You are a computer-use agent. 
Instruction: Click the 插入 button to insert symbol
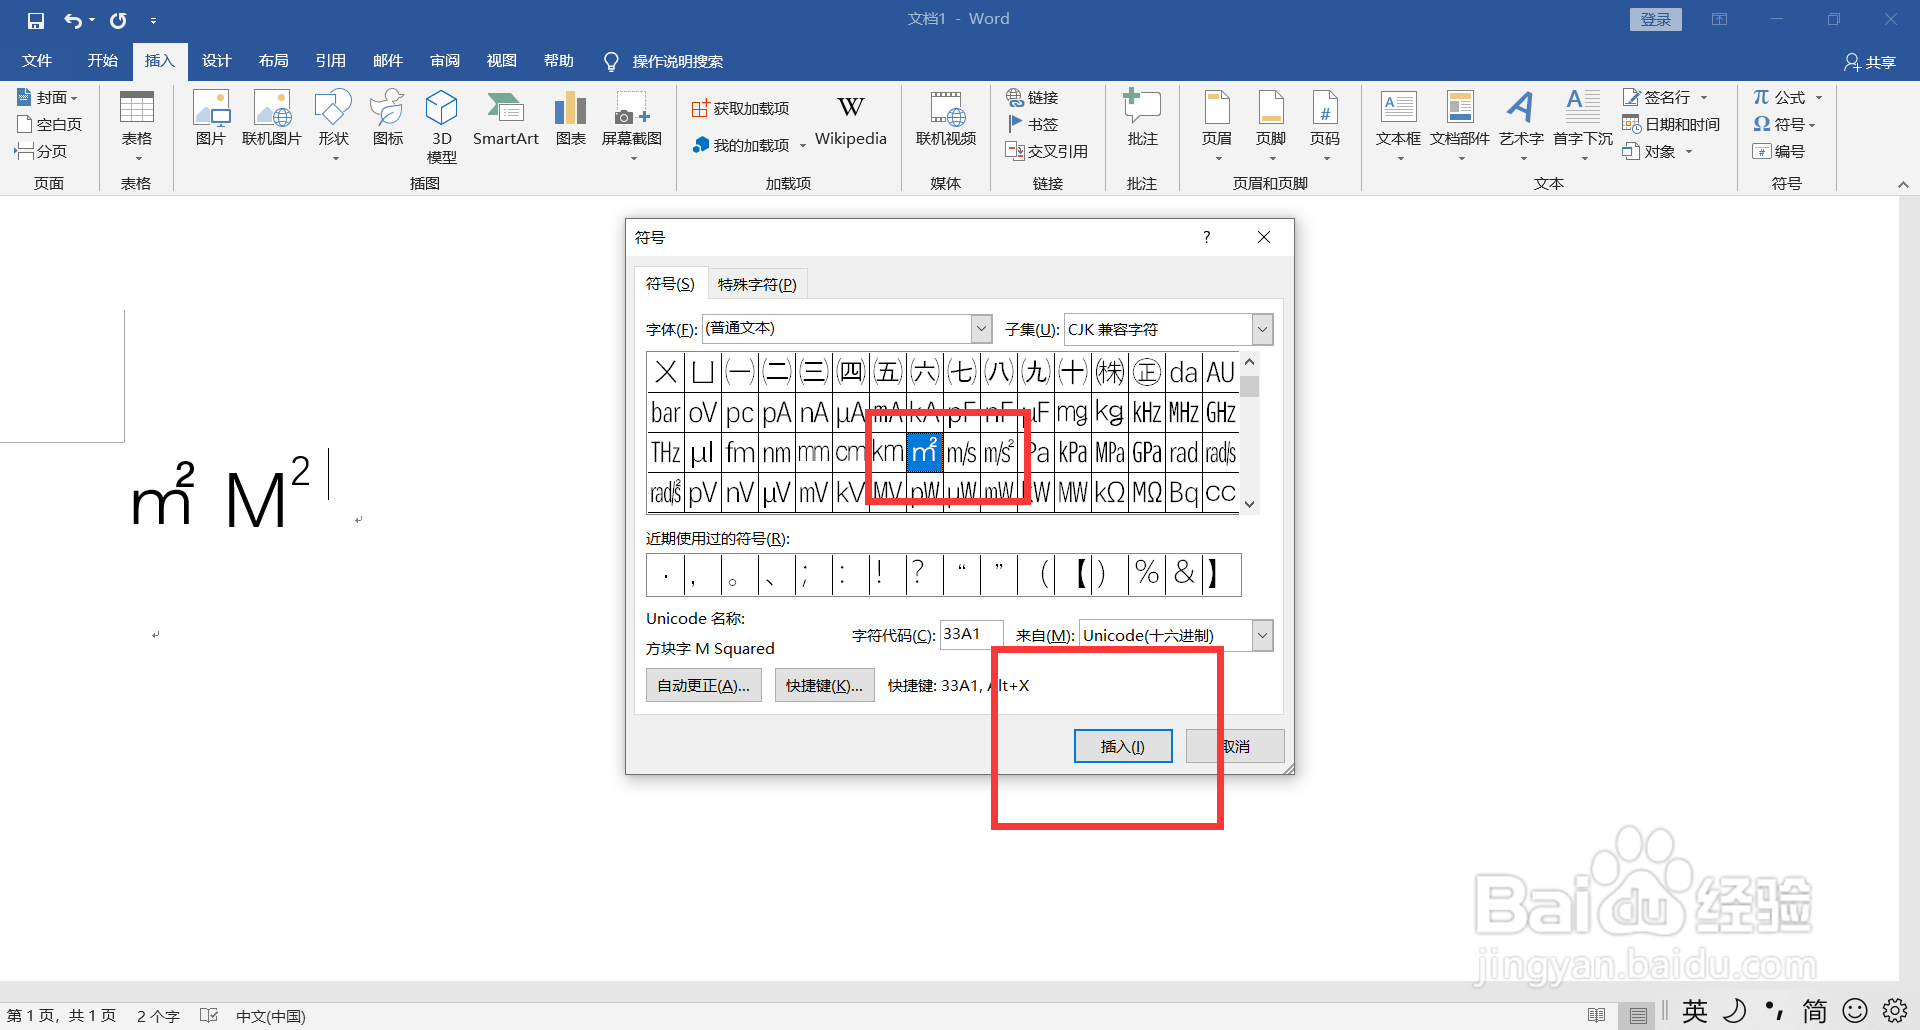[1122, 745]
